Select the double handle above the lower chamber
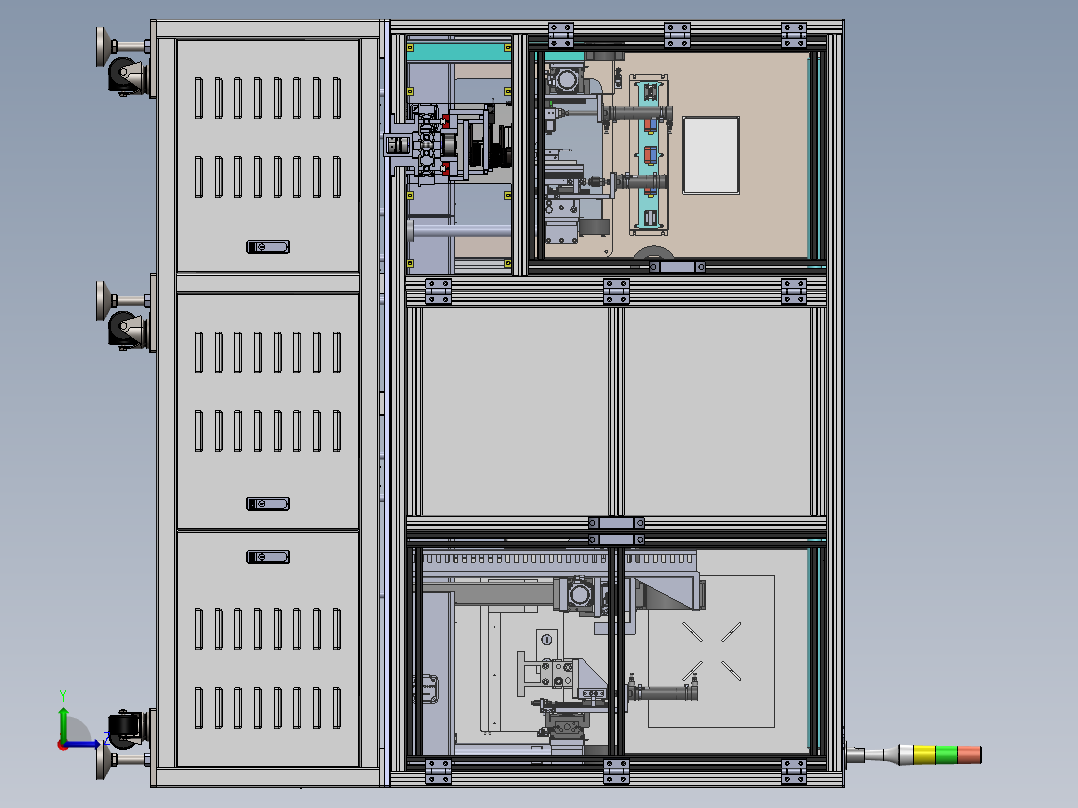This screenshot has width=1078, height=808. click(617, 532)
